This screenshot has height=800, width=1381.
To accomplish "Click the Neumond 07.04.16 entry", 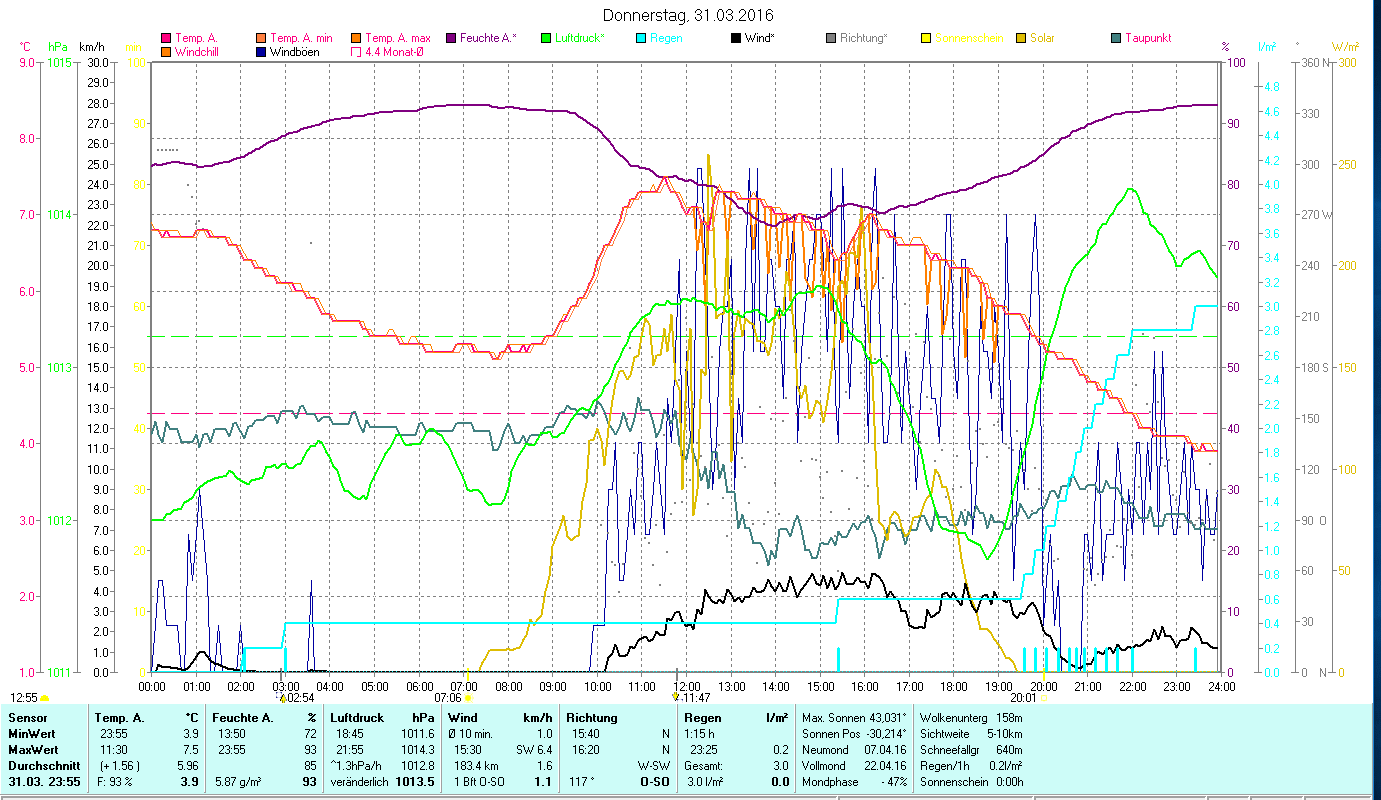I will pyautogui.click(x=854, y=750).
